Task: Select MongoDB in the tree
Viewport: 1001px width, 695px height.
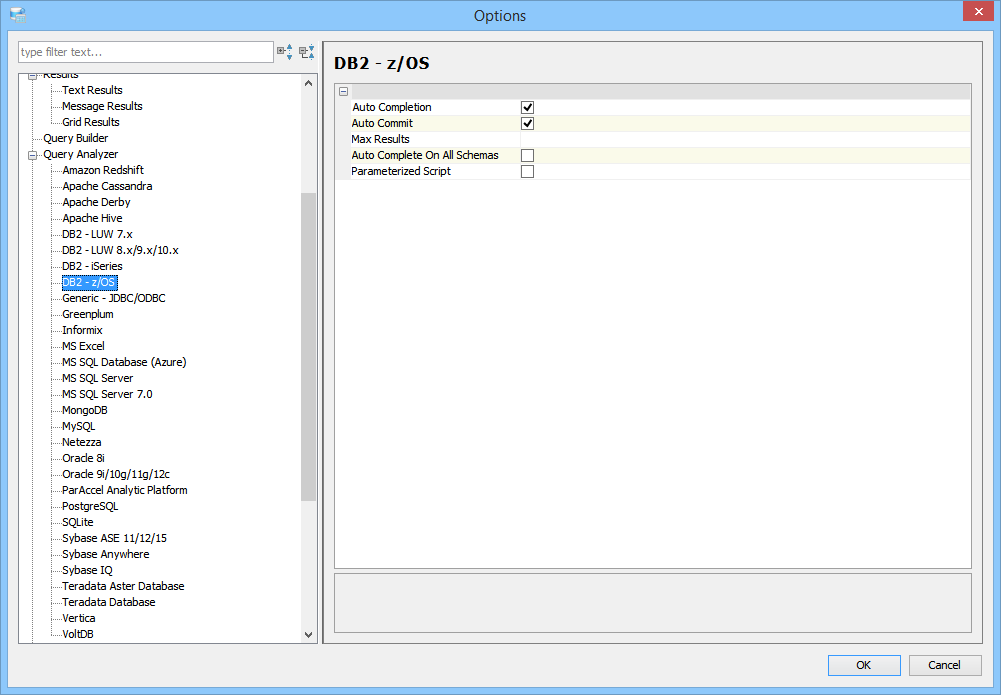Action: [84, 410]
